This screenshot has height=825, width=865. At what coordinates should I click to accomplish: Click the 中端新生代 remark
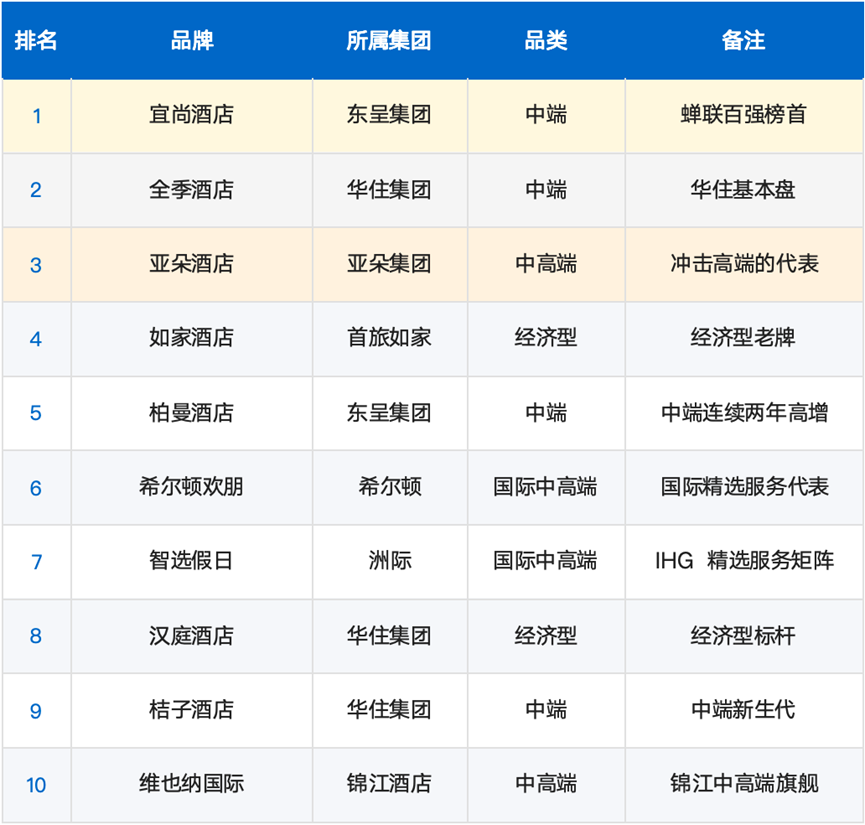(743, 710)
